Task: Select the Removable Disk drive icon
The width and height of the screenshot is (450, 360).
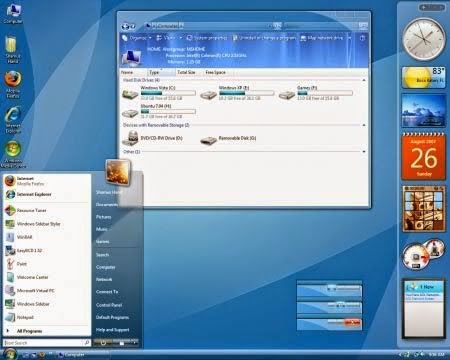Action: (209, 140)
